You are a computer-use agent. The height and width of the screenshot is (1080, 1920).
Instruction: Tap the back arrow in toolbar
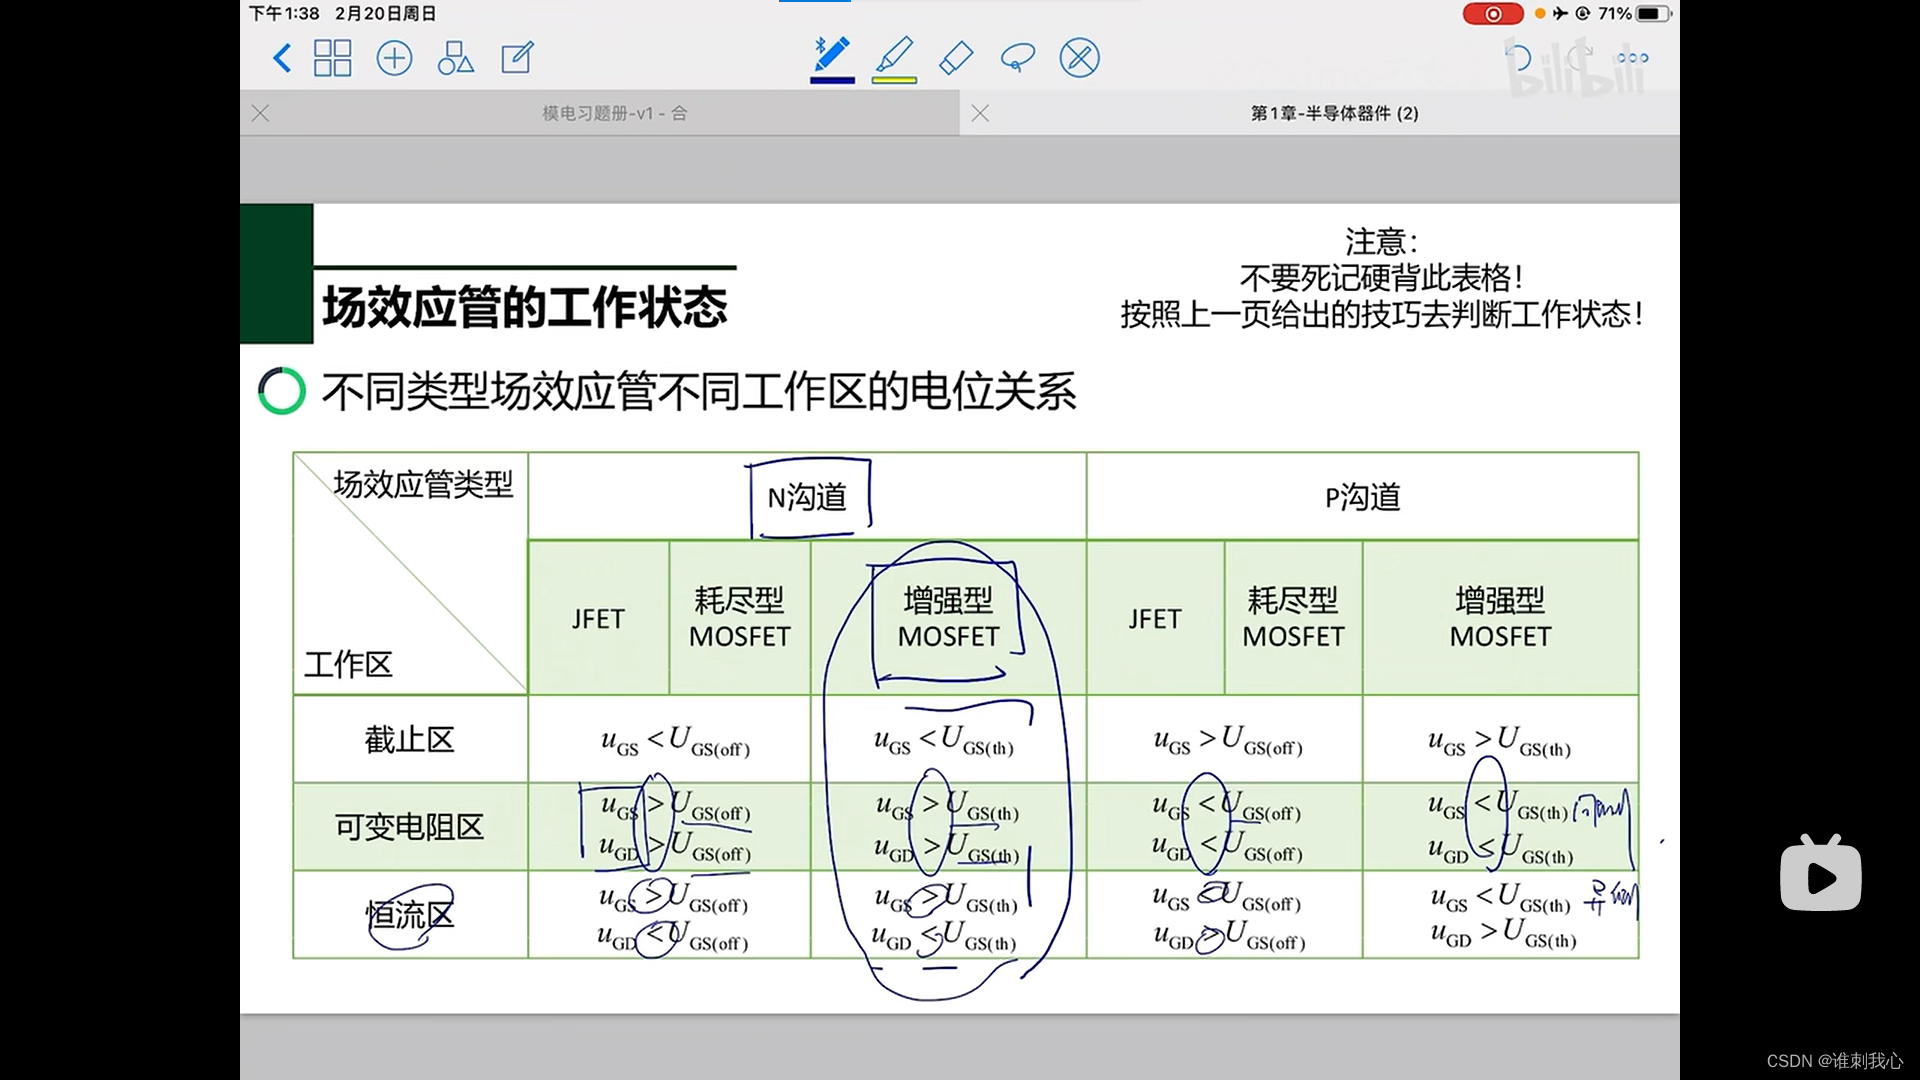point(282,58)
